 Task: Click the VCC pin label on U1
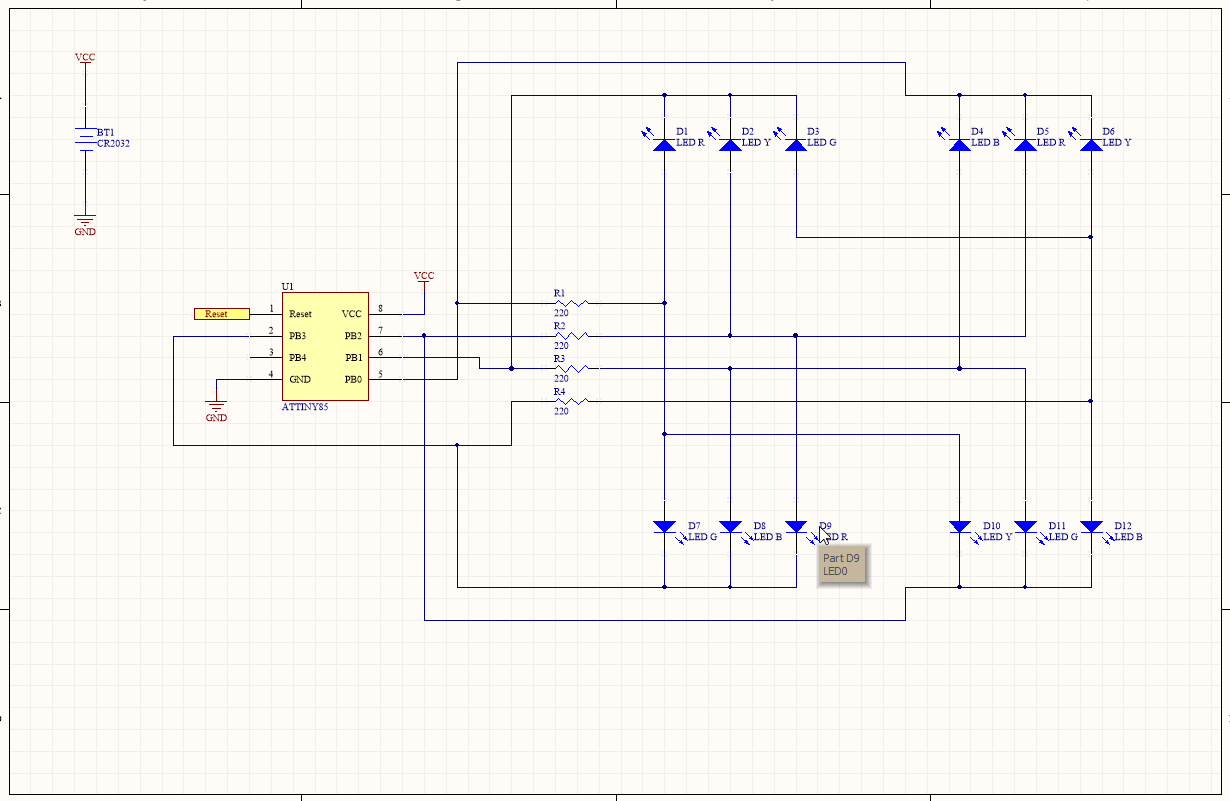pyautogui.click(x=350, y=313)
